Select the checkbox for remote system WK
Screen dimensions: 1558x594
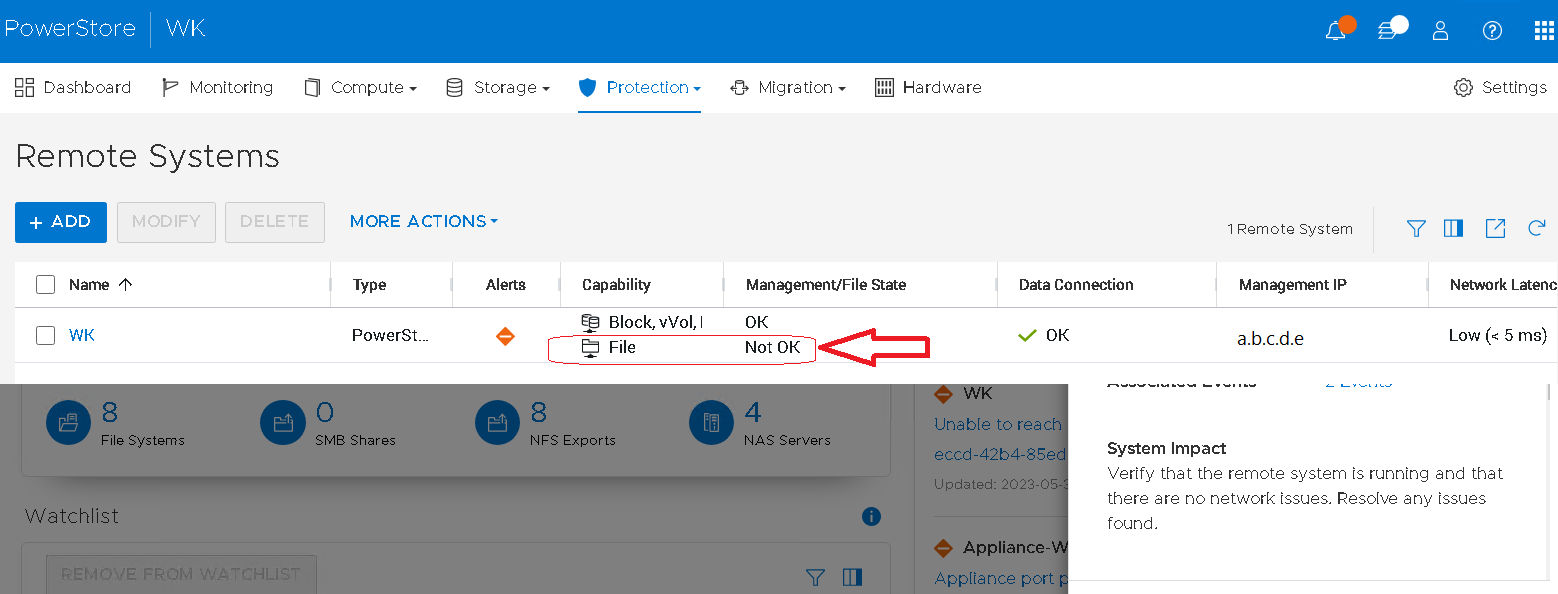click(x=45, y=335)
